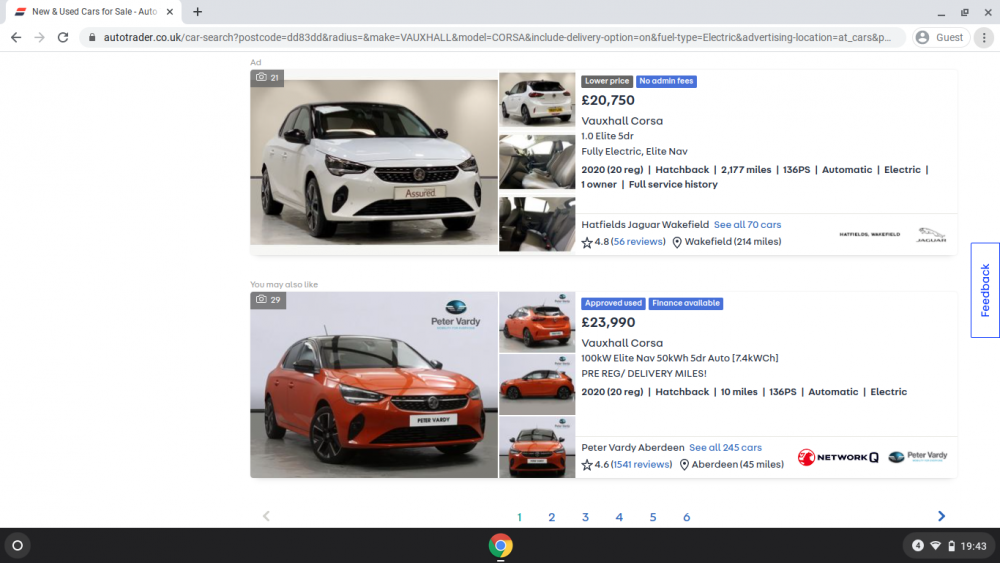Click the Peter Vardy dealer logo
The width and height of the screenshot is (1000, 563).
click(918, 457)
